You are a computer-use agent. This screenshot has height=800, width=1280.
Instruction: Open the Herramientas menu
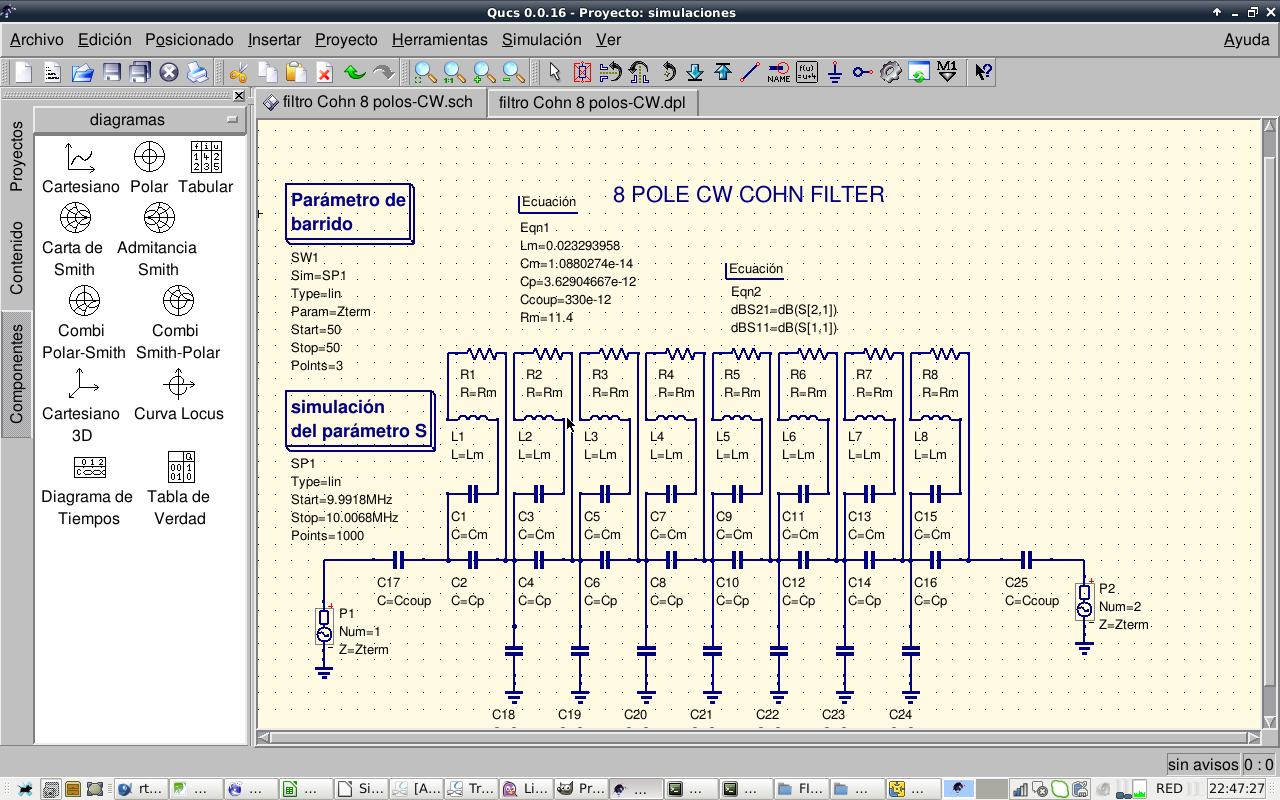click(x=439, y=40)
